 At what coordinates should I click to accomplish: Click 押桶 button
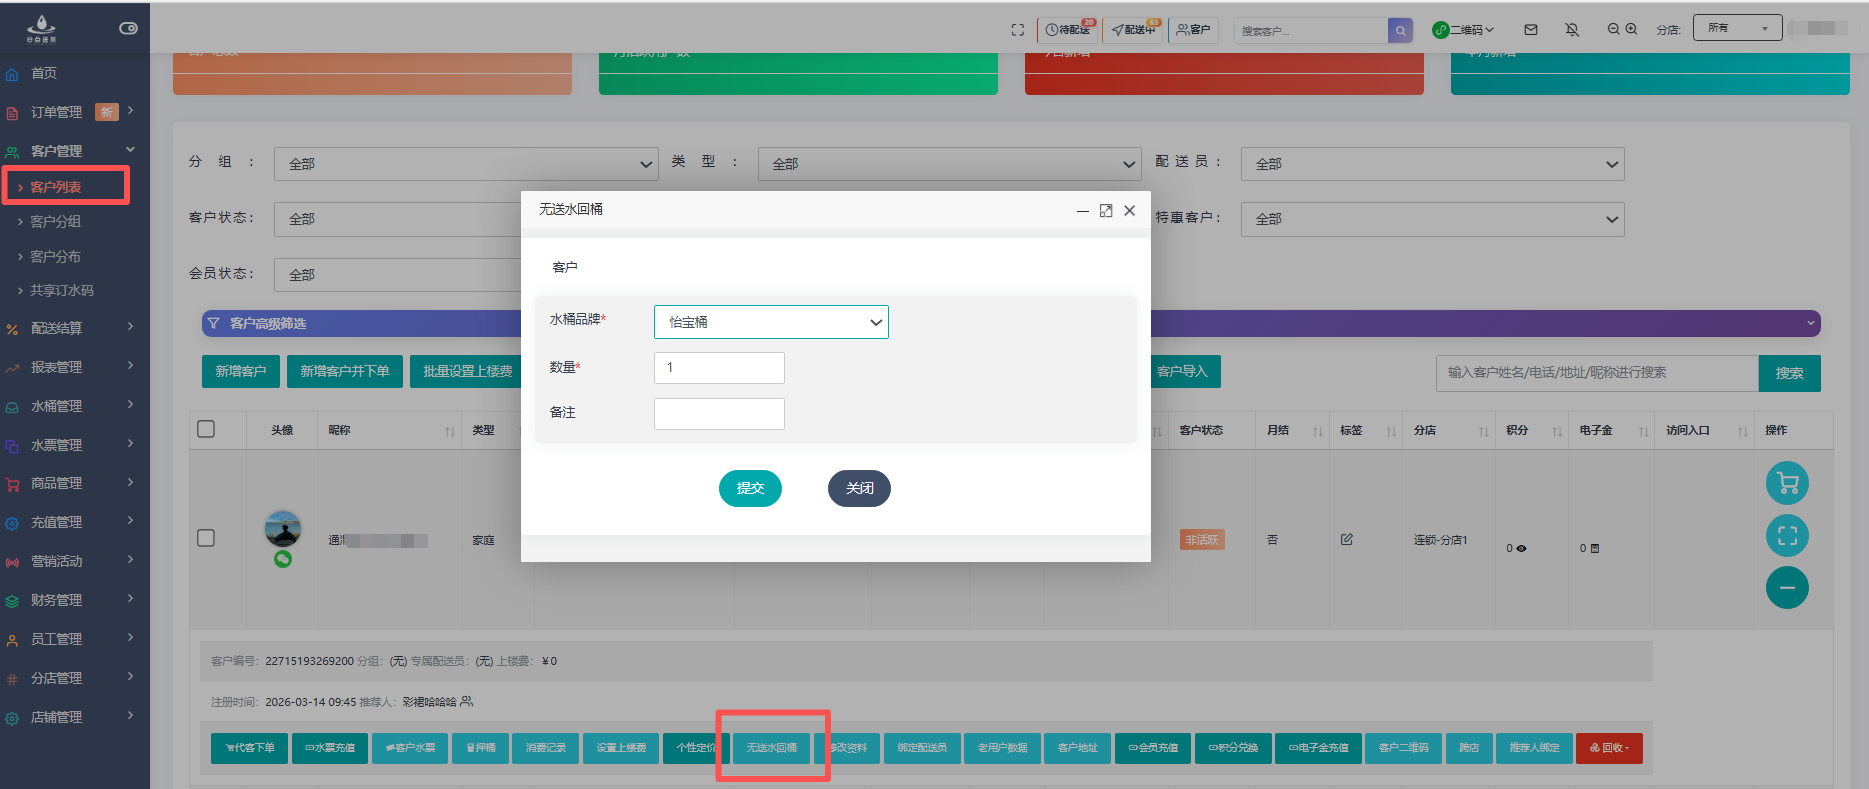480,748
